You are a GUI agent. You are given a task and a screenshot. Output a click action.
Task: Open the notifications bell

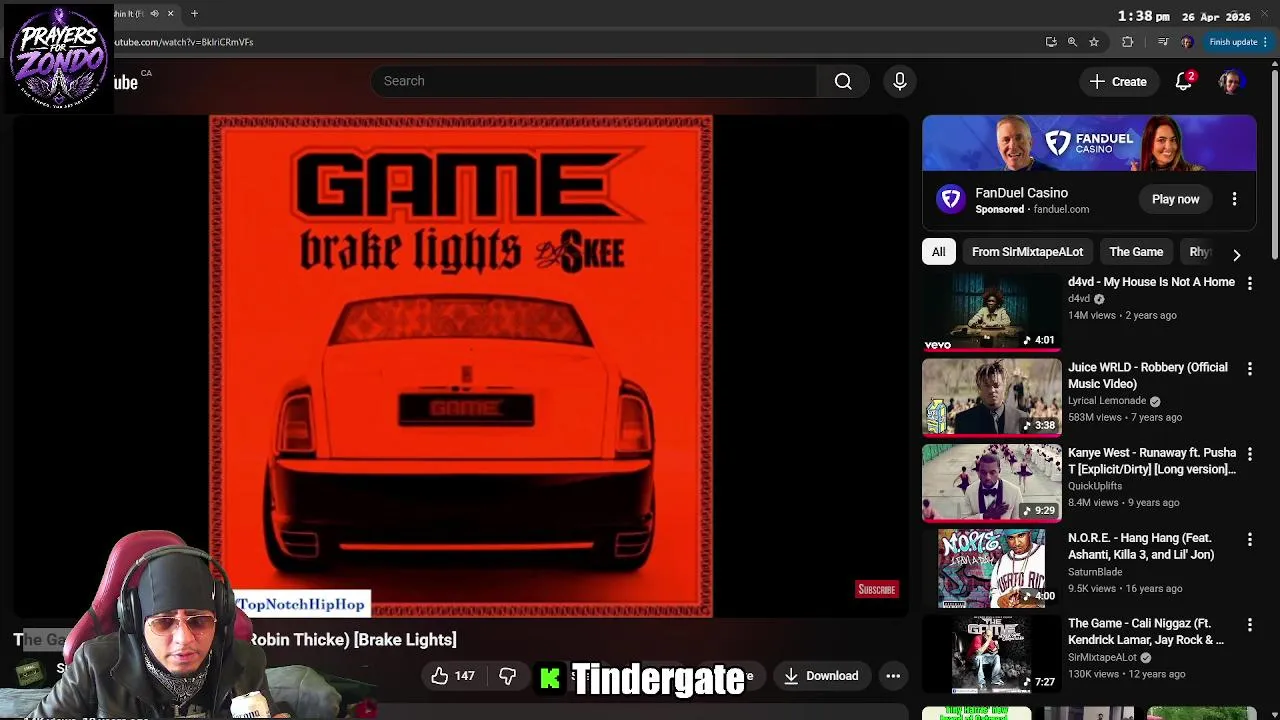tap(1184, 82)
